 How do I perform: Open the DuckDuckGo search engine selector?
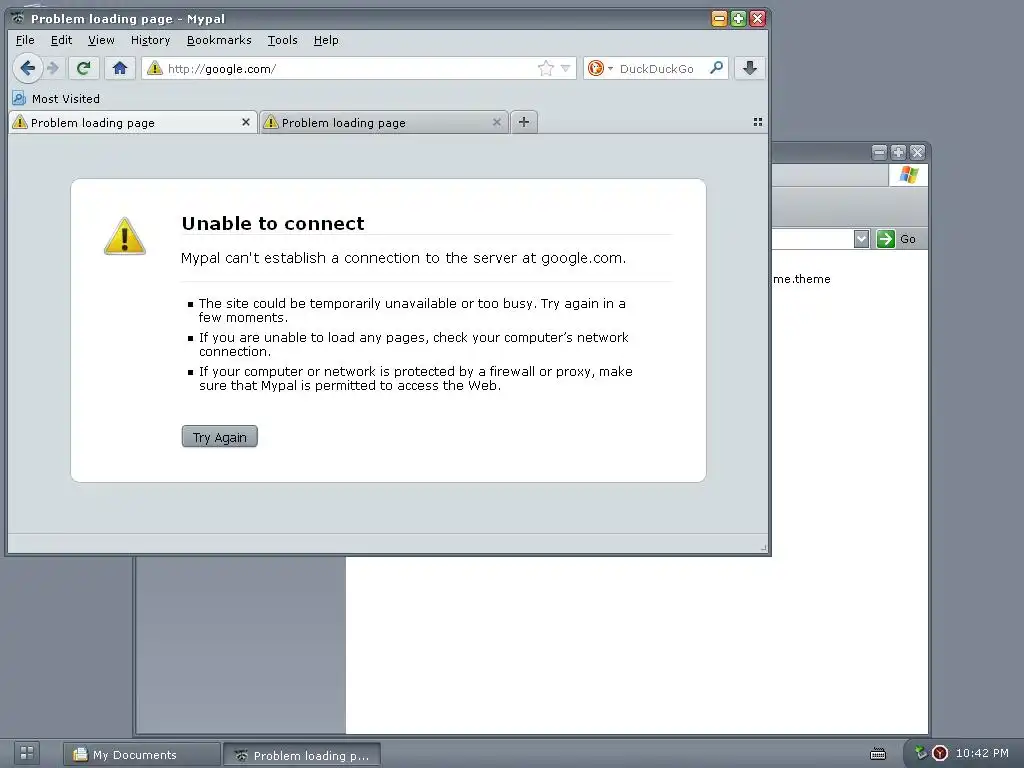tap(600, 68)
